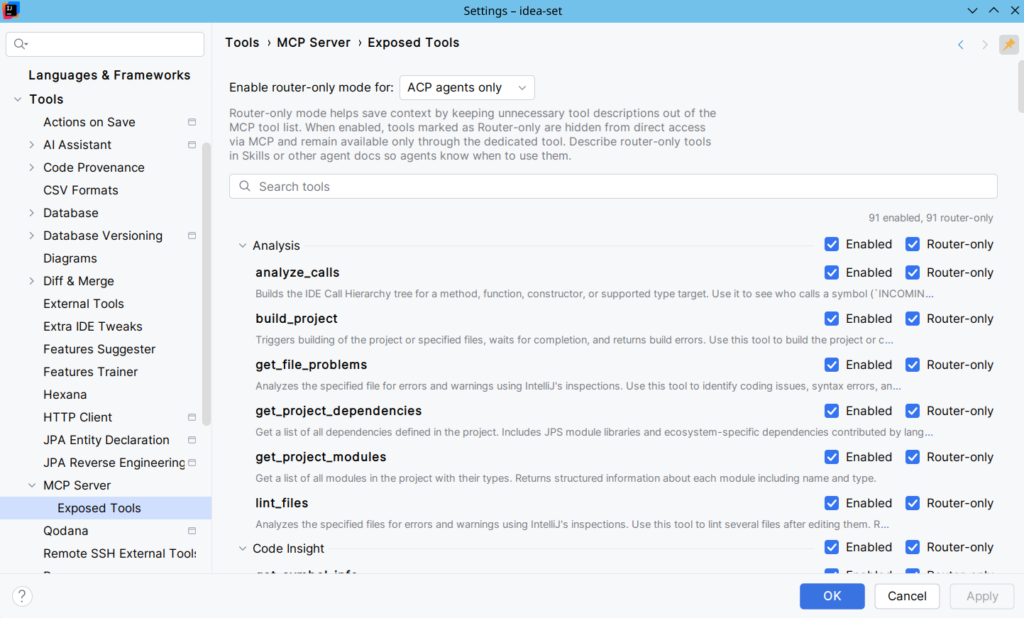
Task: Click the back navigation arrow icon
Action: [x=961, y=44]
